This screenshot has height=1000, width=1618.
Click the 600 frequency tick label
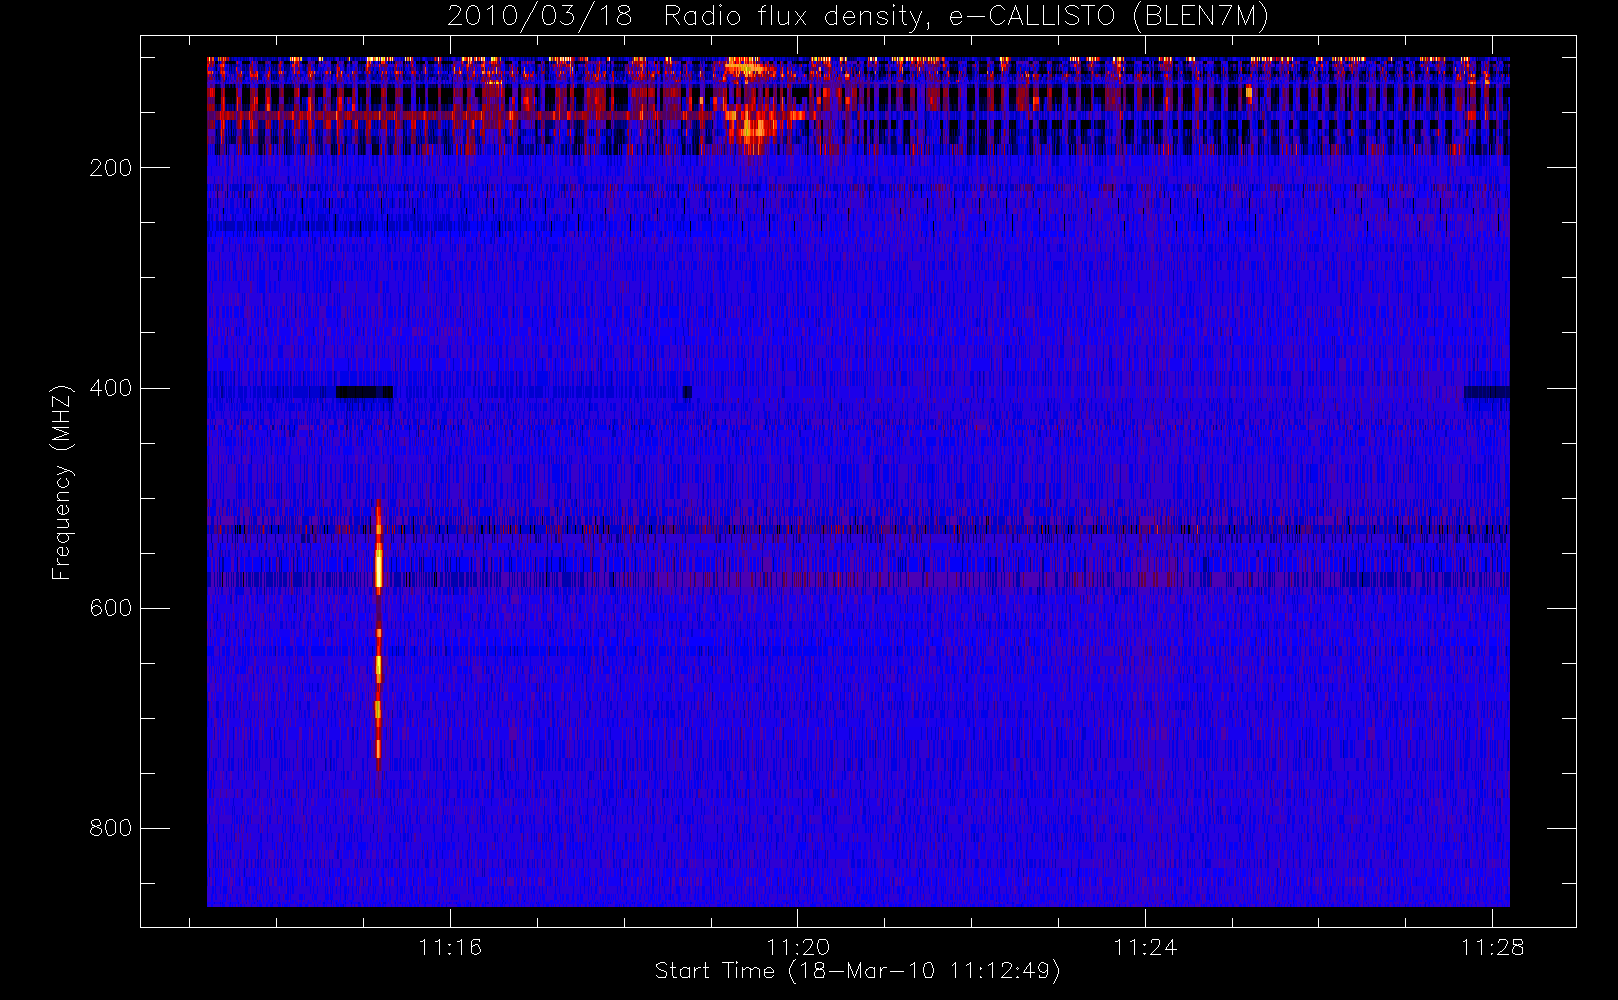(x=111, y=608)
